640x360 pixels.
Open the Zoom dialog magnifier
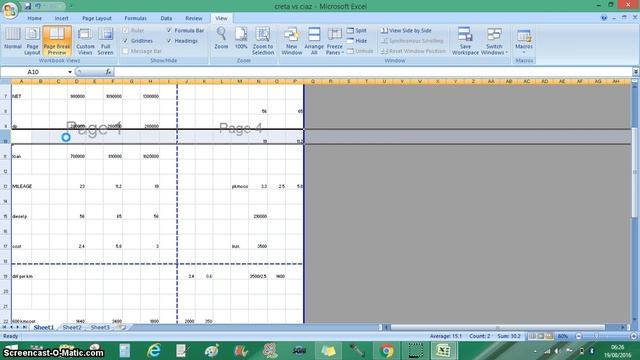pyautogui.click(x=221, y=38)
